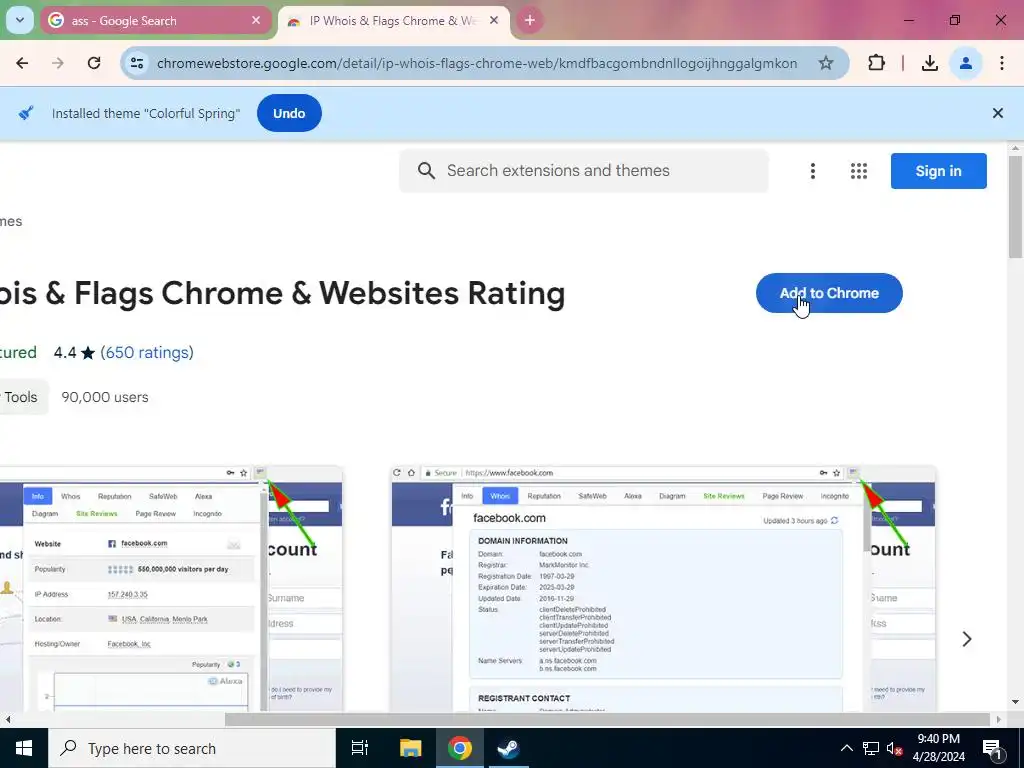Image resolution: width=1024 pixels, height=768 pixels.
Task: Open web store more options menu
Action: tap(812, 170)
